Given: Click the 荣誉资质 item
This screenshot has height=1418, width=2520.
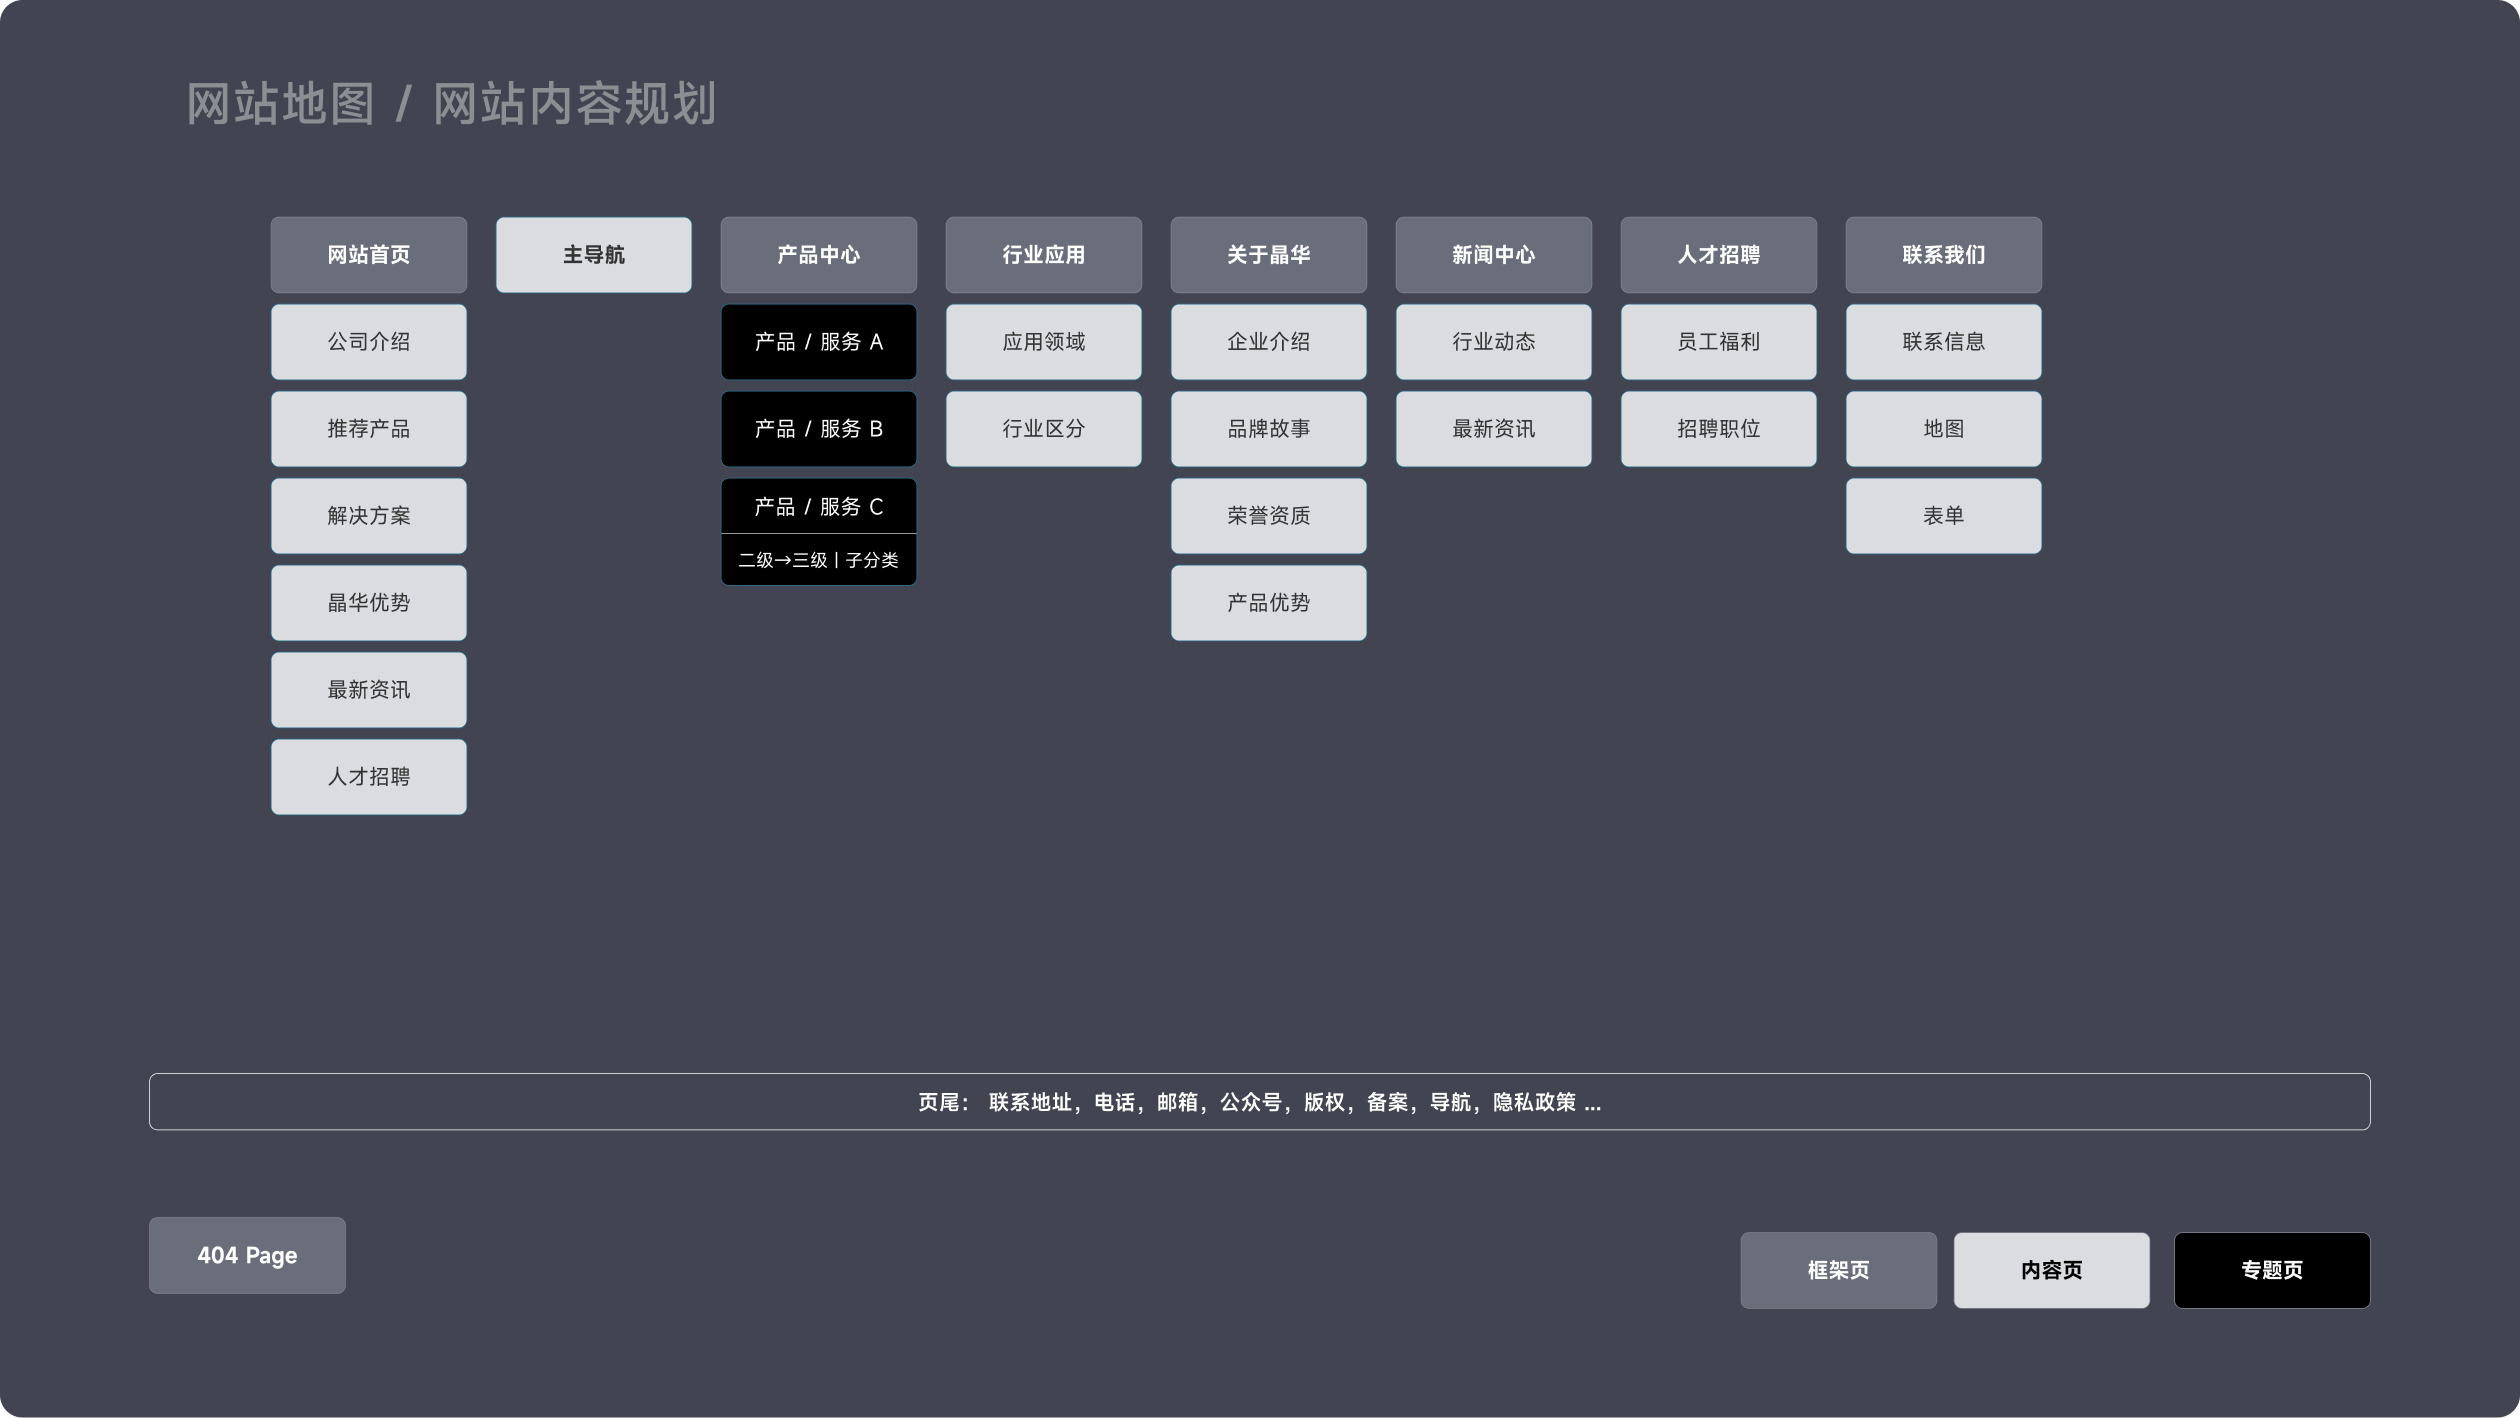Looking at the screenshot, I should pyautogui.click(x=1268, y=516).
